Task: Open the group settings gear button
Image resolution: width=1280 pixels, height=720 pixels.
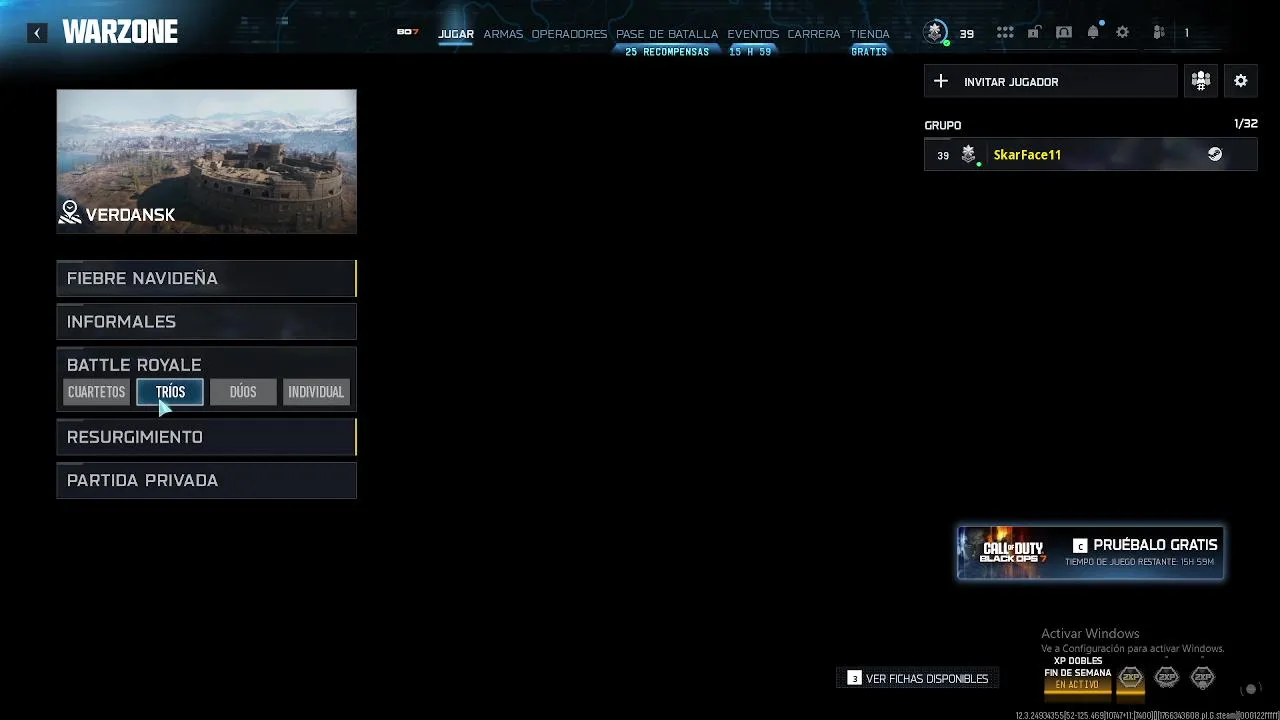Action: point(1241,81)
